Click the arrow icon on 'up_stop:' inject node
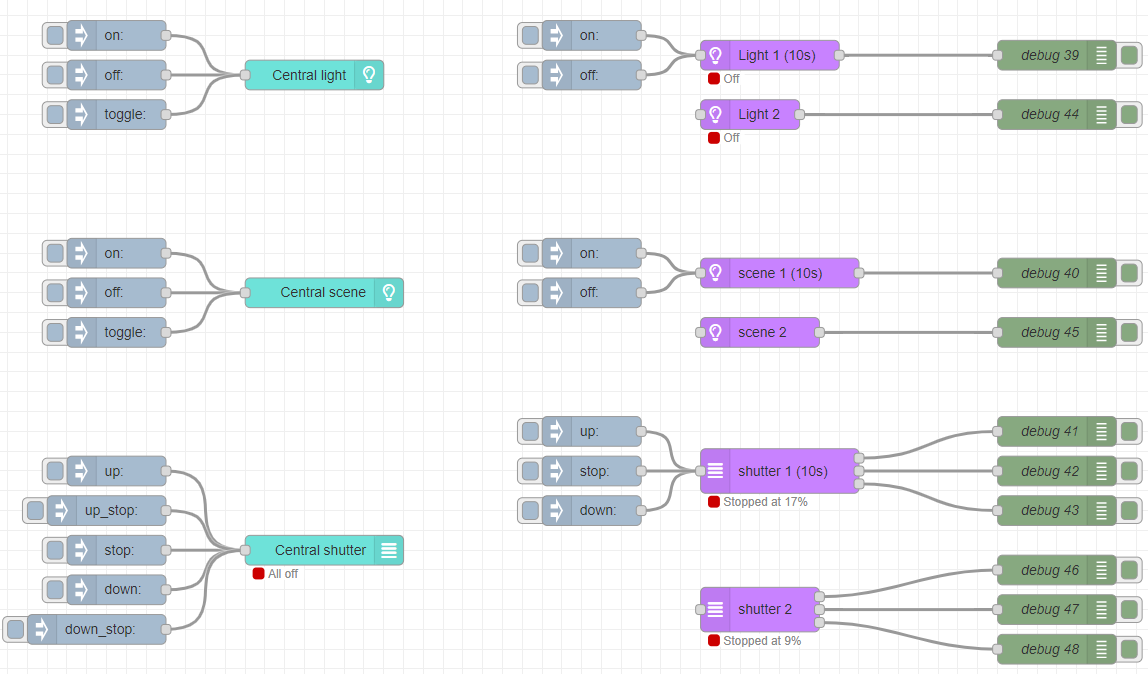1148x674 pixels. 62,510
